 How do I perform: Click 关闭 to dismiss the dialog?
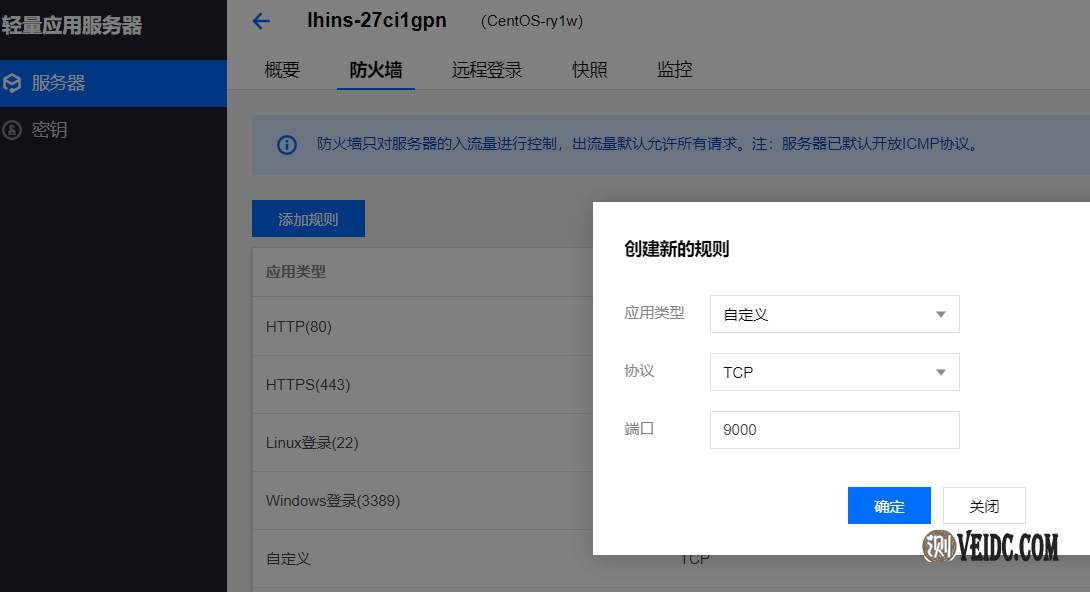coord(984,506)
